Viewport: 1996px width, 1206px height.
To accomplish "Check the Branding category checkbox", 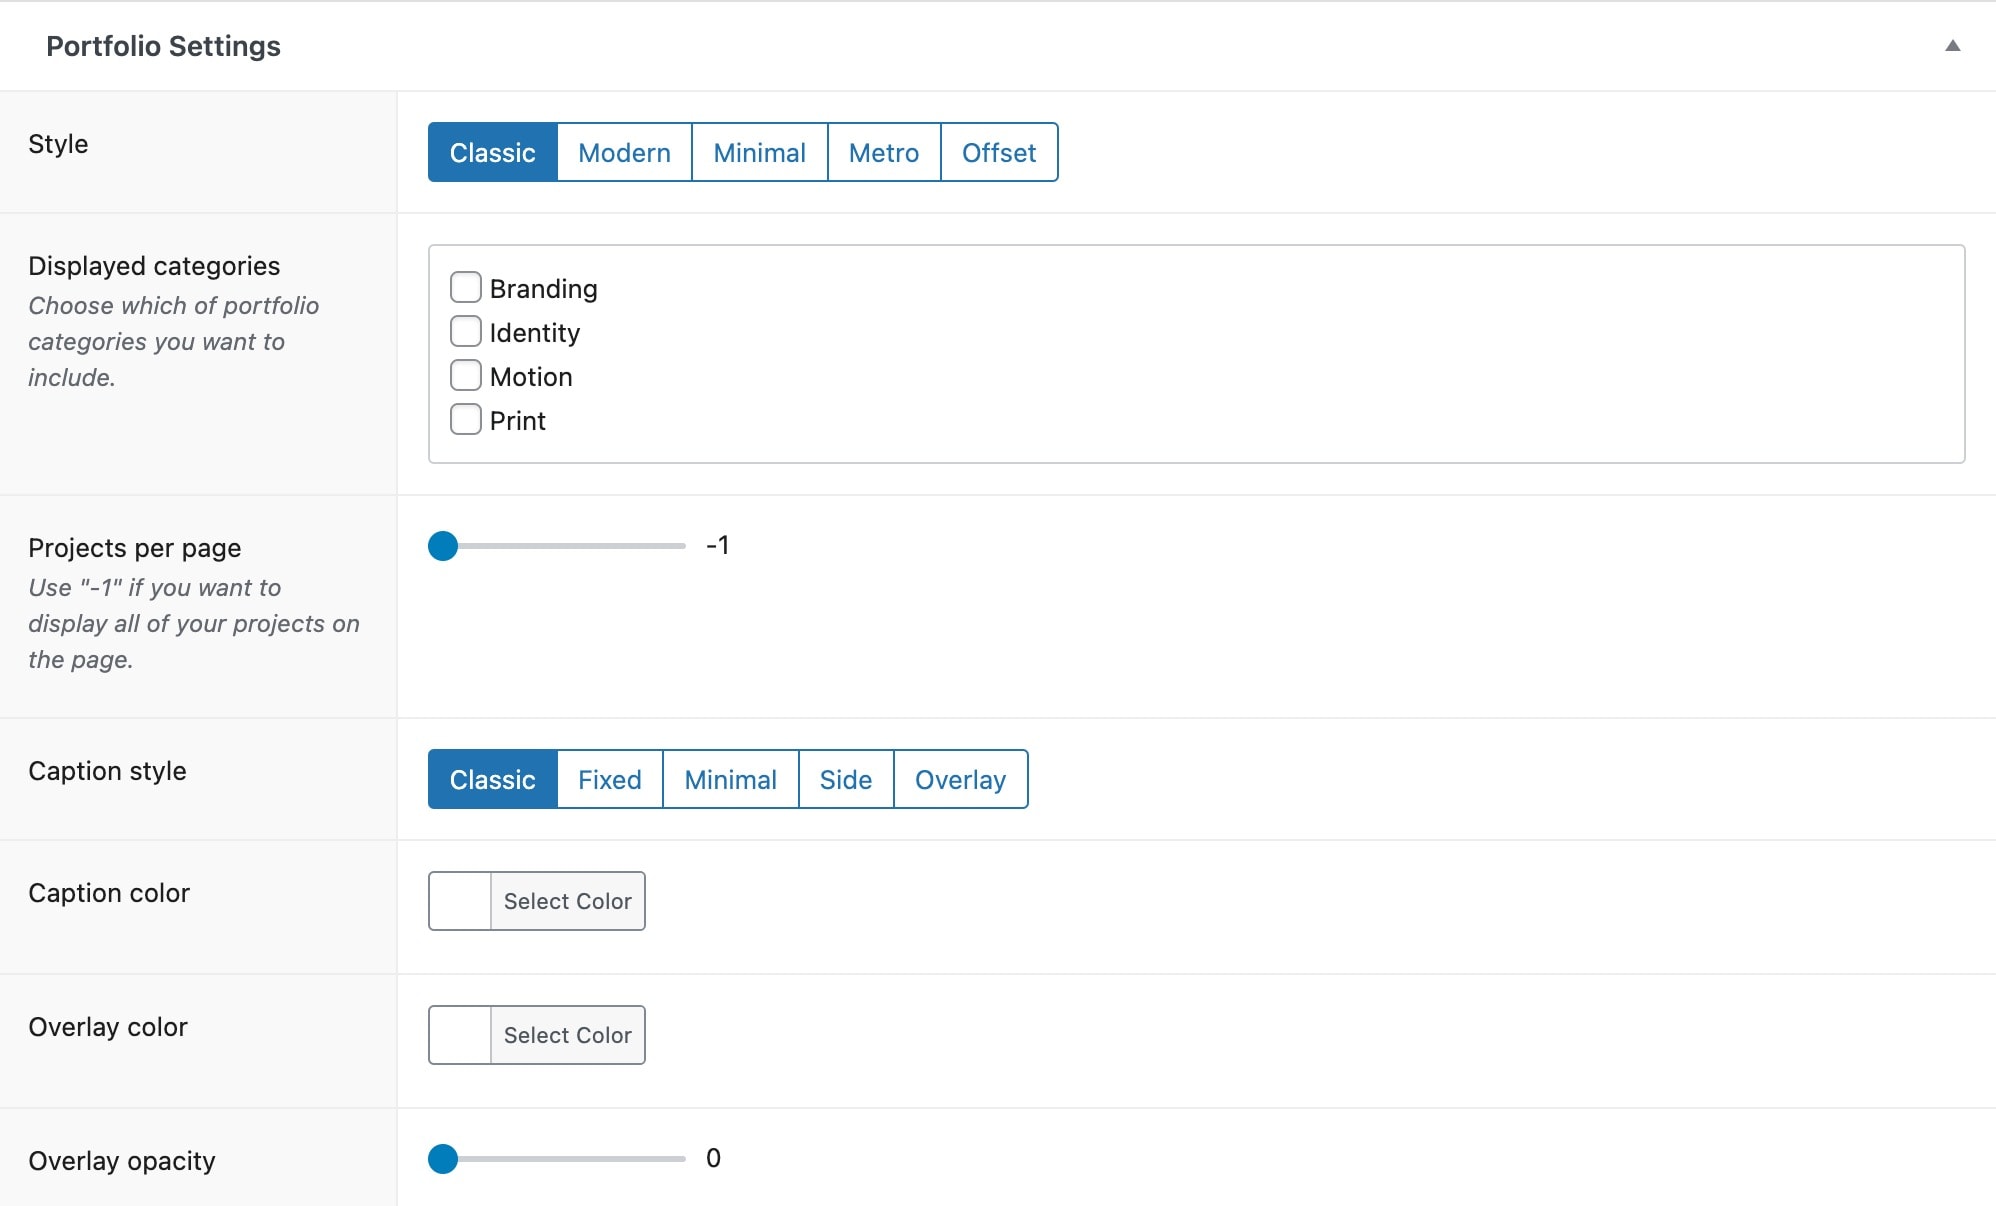I will [x=466, y=287].
